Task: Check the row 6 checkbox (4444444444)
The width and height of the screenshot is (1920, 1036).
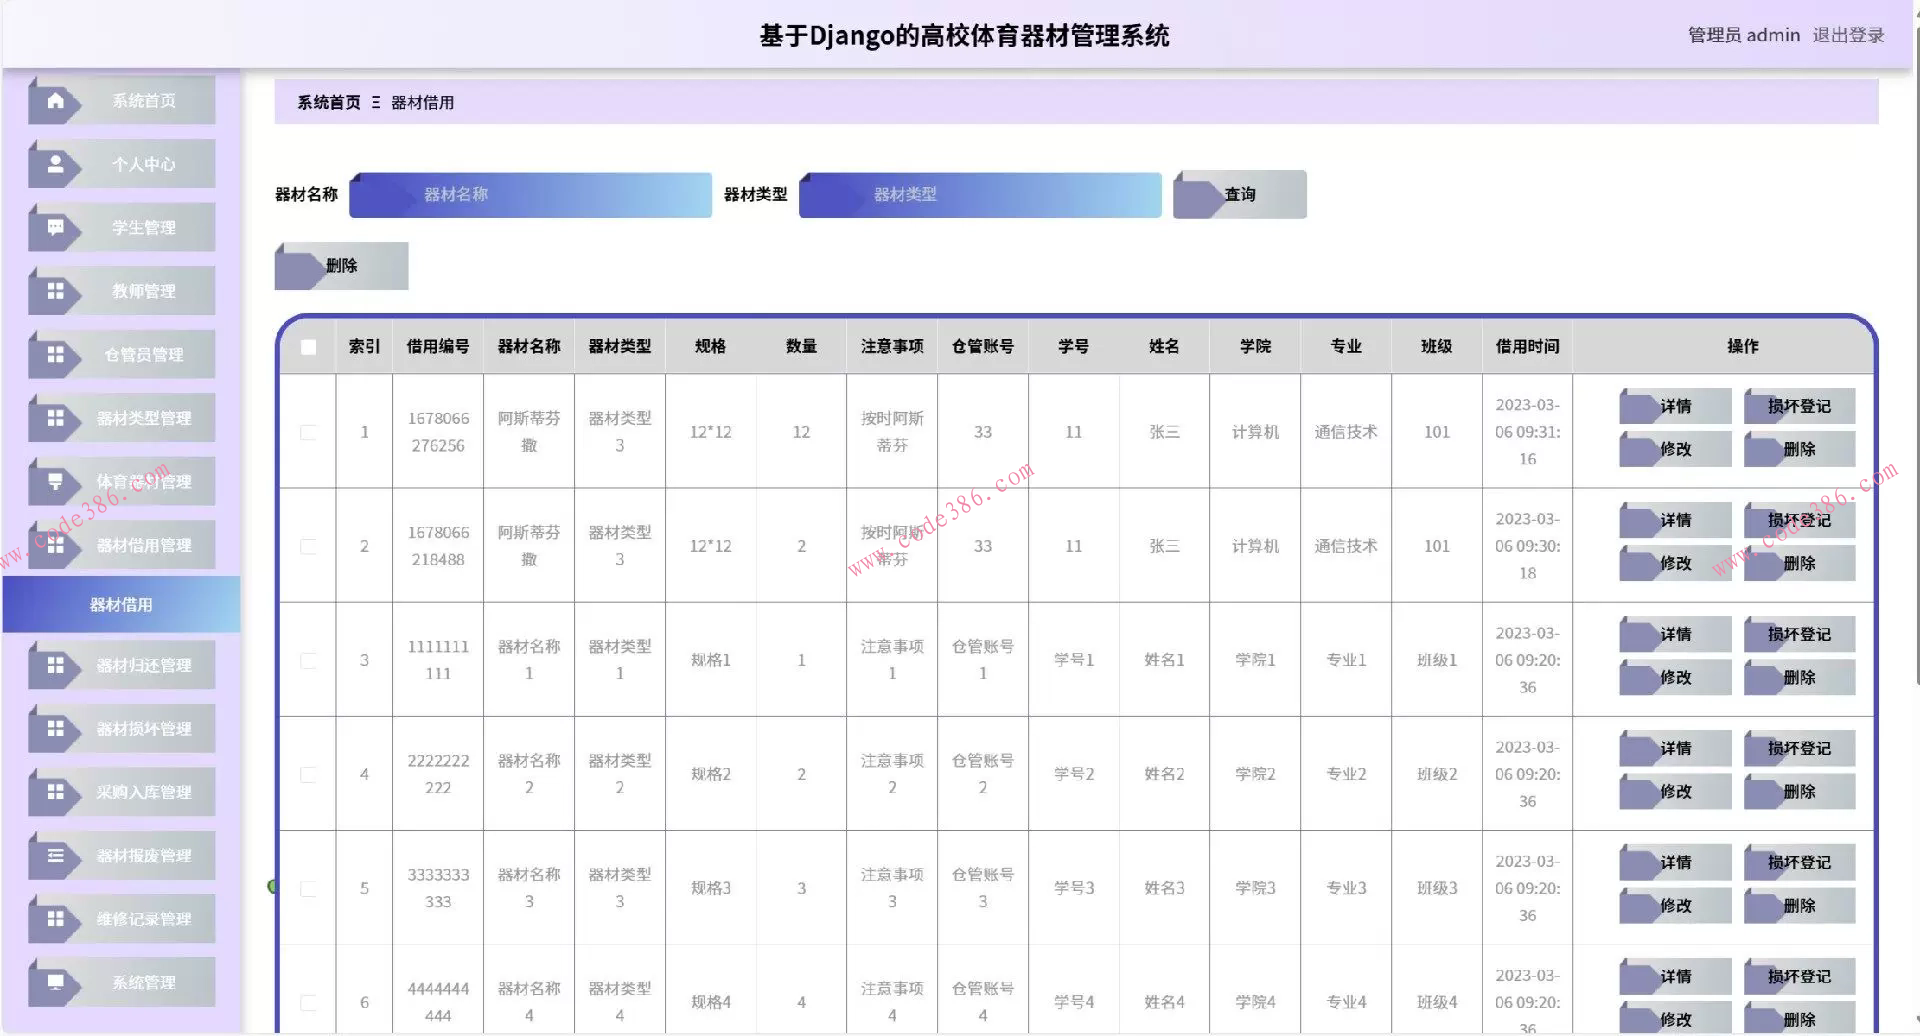Action: 308,1002
